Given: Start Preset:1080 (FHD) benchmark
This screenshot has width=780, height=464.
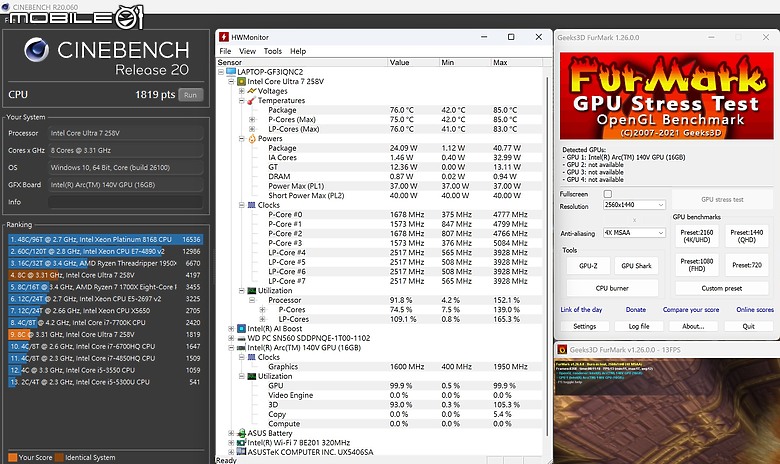Looking at the screenshot, I should pos(697,265).
